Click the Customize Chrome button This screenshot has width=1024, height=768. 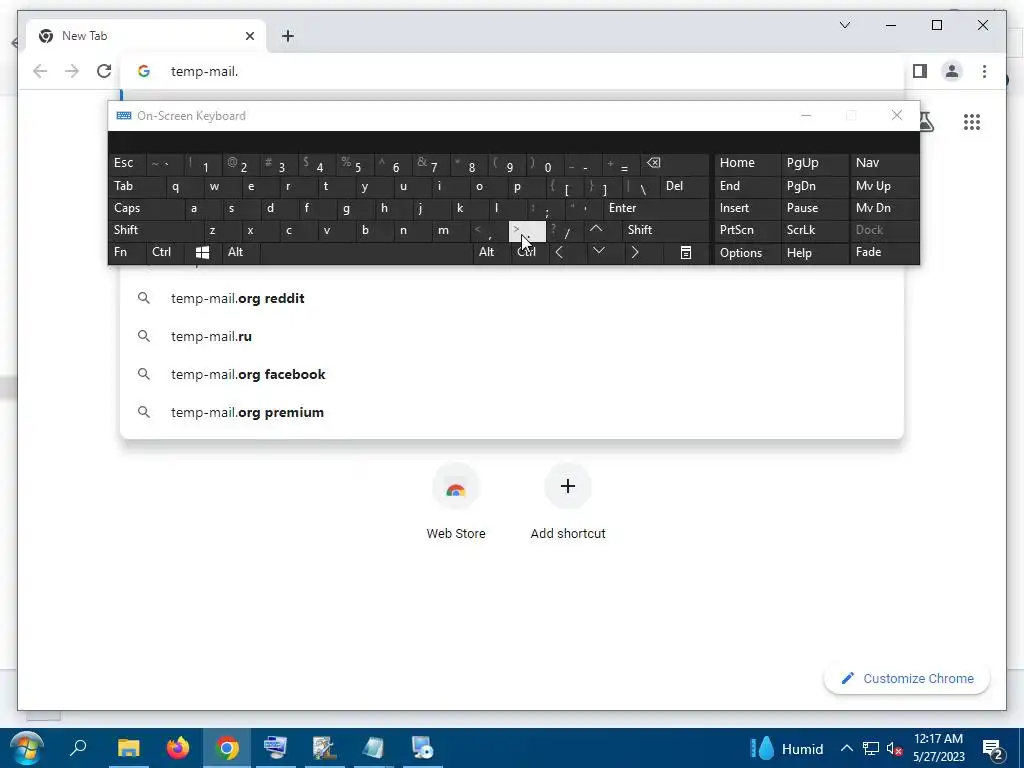[x=906, y=679]
